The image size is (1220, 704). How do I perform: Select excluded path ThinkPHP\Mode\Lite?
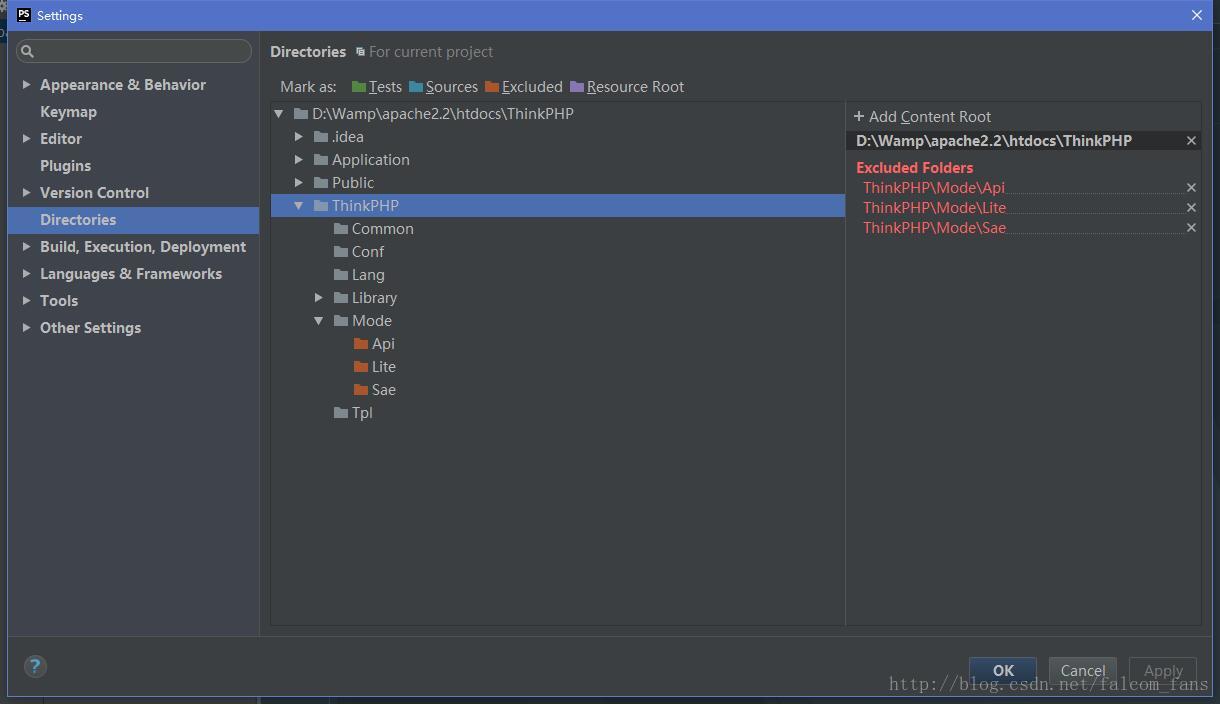tap(934, 207)
